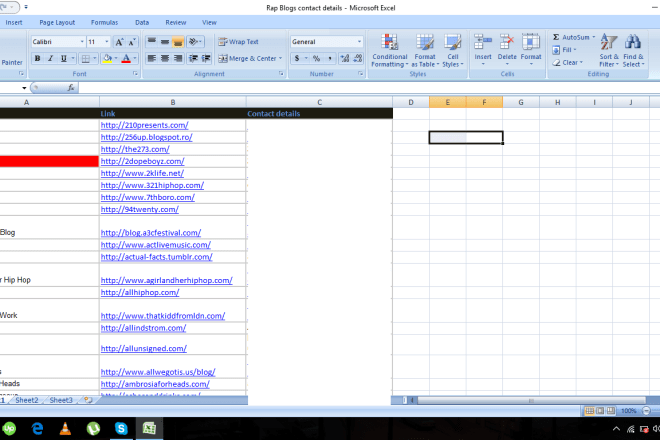660x440 pixels.
Task: Open Sort & Filter options
Action: tap(609, 51)
